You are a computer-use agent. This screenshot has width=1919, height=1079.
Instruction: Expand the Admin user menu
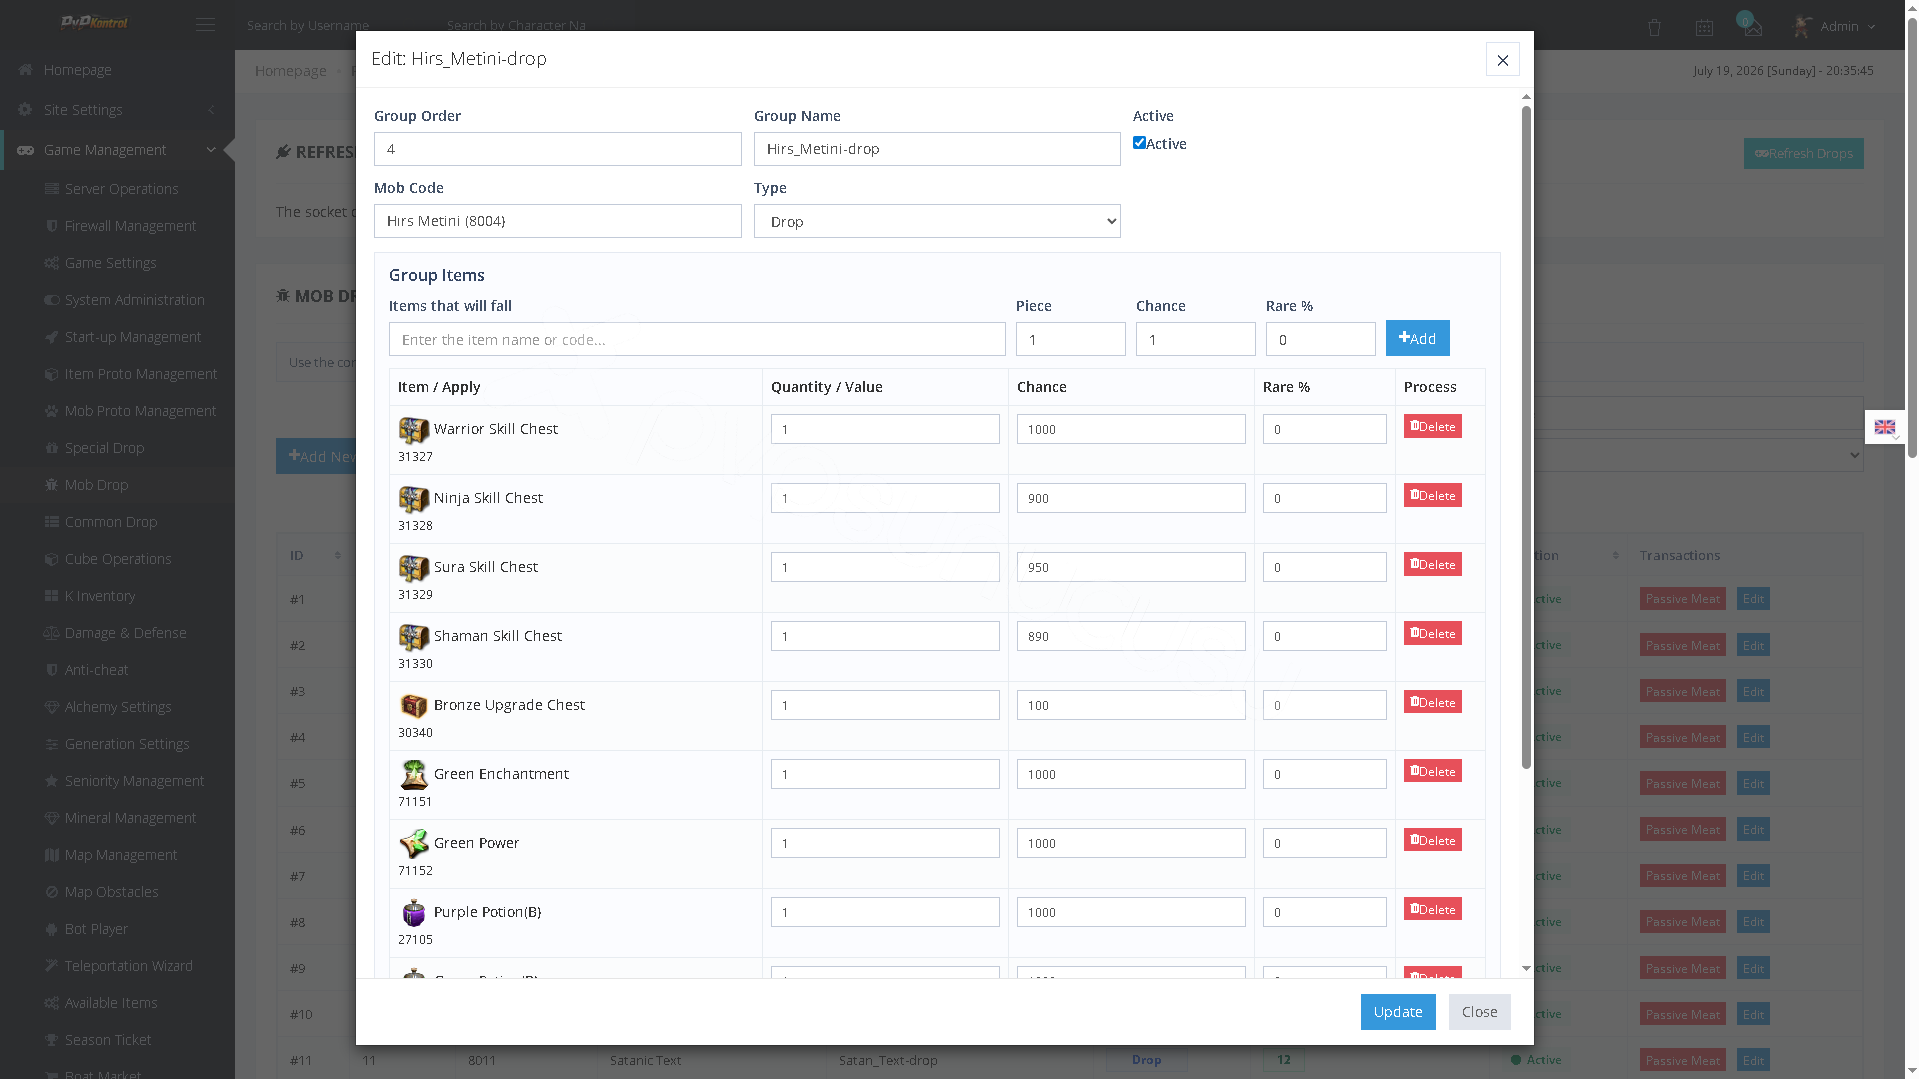tap(1835, 26)
